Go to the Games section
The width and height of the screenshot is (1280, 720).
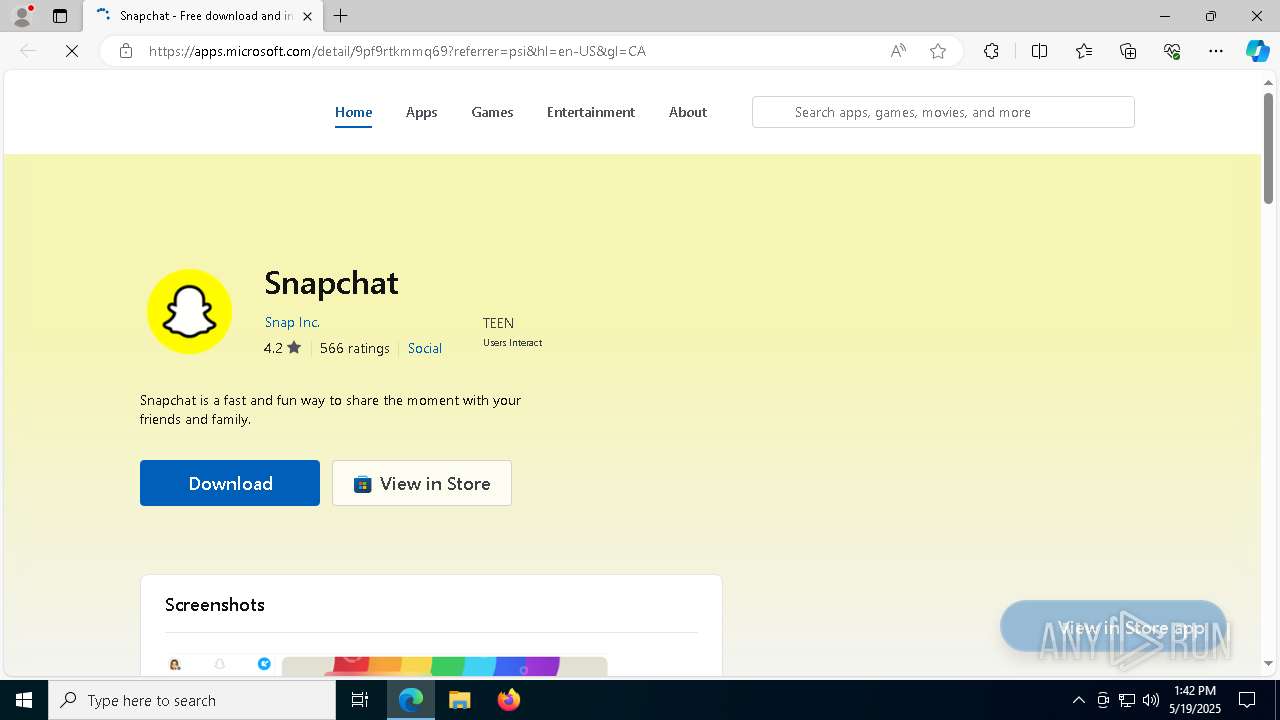tap(492, 112)
